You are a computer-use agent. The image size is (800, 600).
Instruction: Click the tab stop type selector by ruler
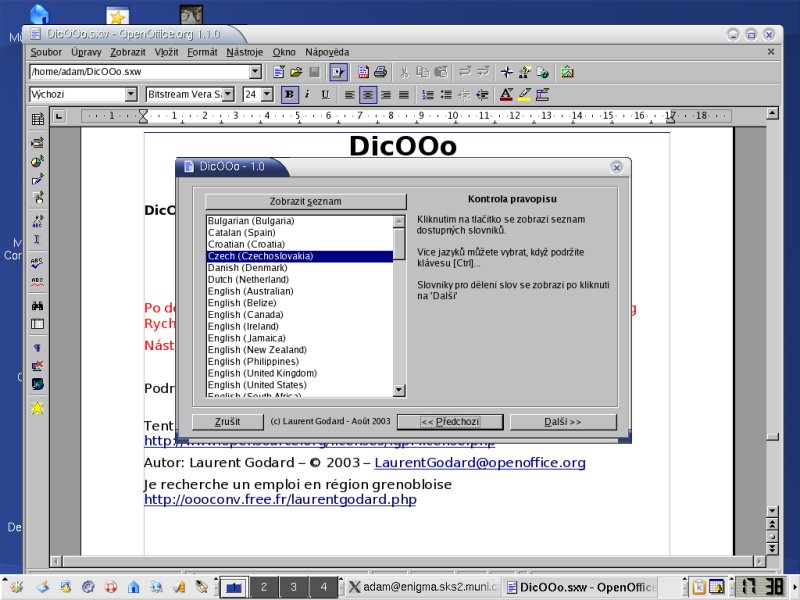59,116
